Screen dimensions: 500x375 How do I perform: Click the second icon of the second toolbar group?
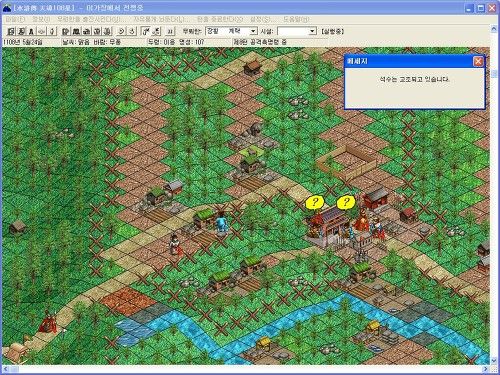[x=76, y=31]
